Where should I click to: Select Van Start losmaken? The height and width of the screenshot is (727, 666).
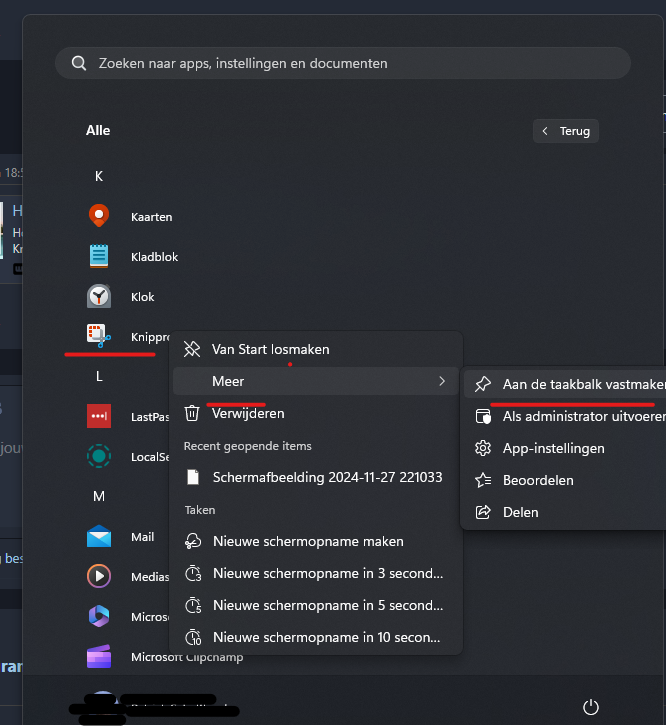[x=270, y=349]
